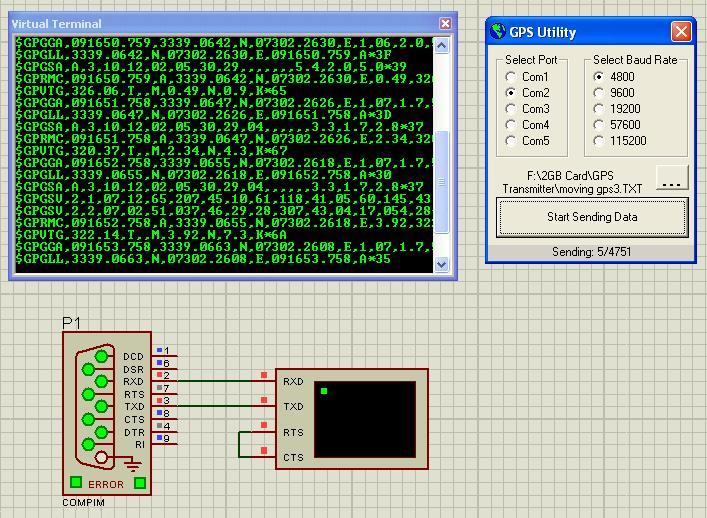Click the GPS Utility globe icon
Image resolution: width=707 pixels, height=518 pixels.
498,32
